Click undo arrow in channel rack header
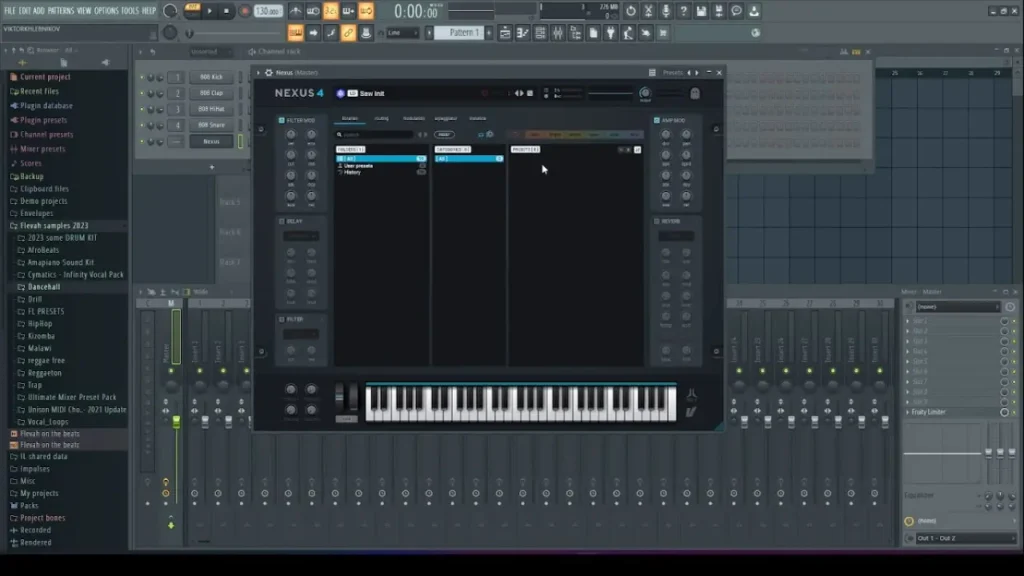 151,51
